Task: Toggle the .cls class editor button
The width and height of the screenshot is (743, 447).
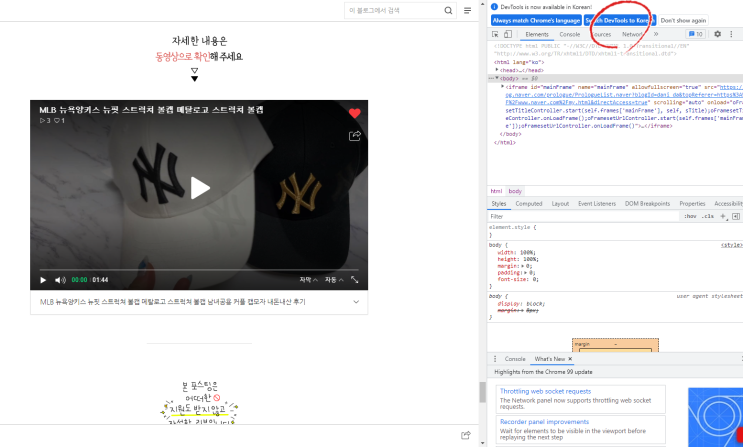Action: pos(708,216)
